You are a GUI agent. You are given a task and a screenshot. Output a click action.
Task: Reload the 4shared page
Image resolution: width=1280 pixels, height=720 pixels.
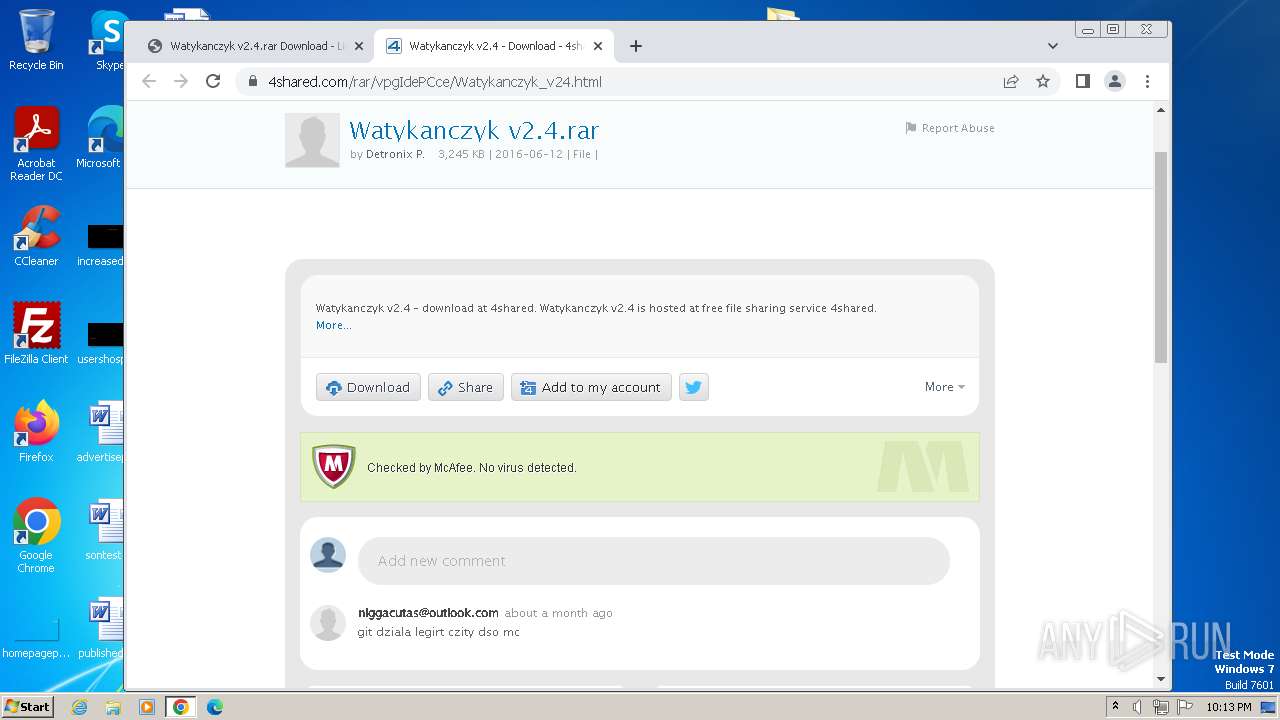(x=213, y=81)
